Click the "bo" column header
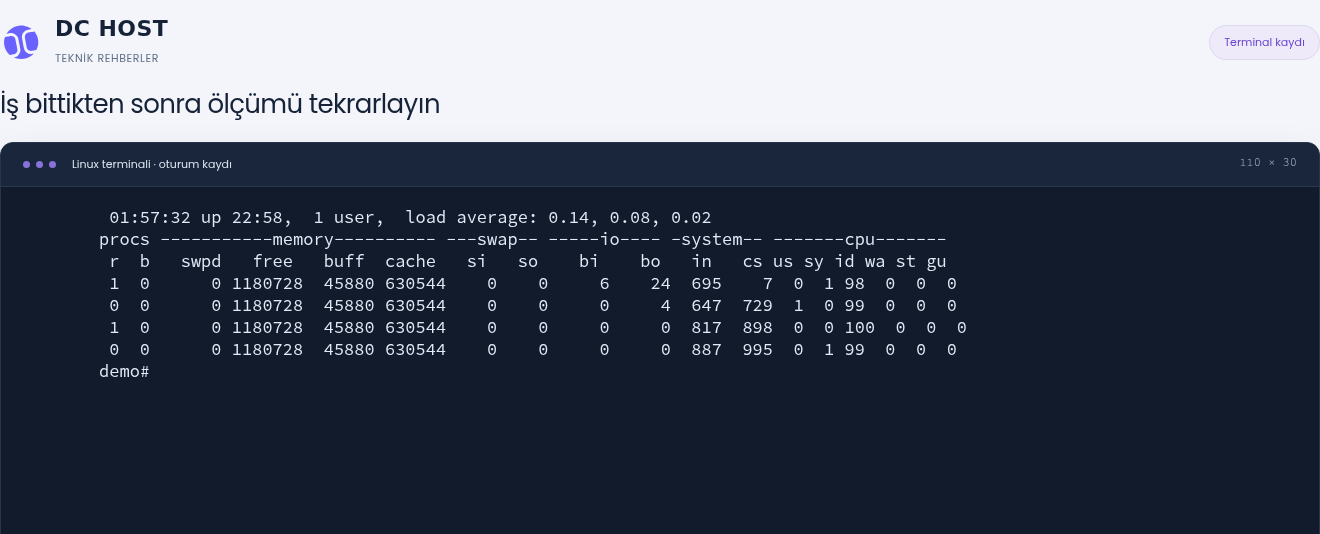The width and height of the screenshot is (1320, 534). click(x=650, y=262)
